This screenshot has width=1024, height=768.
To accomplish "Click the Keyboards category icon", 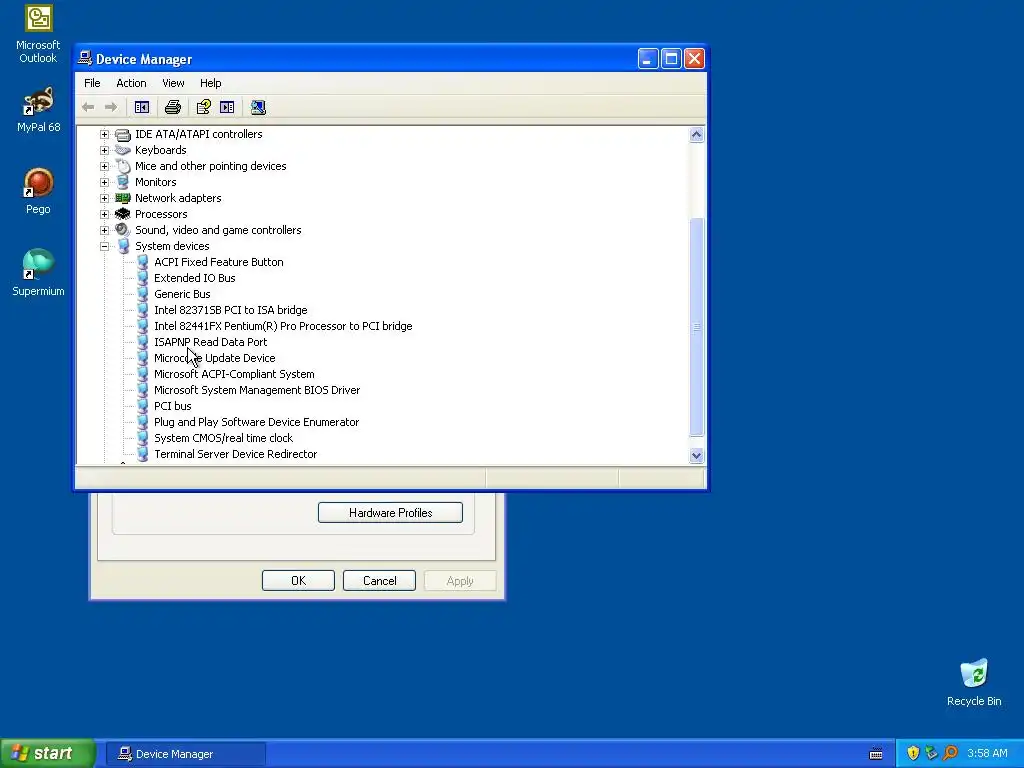I will tap(123, 150).
